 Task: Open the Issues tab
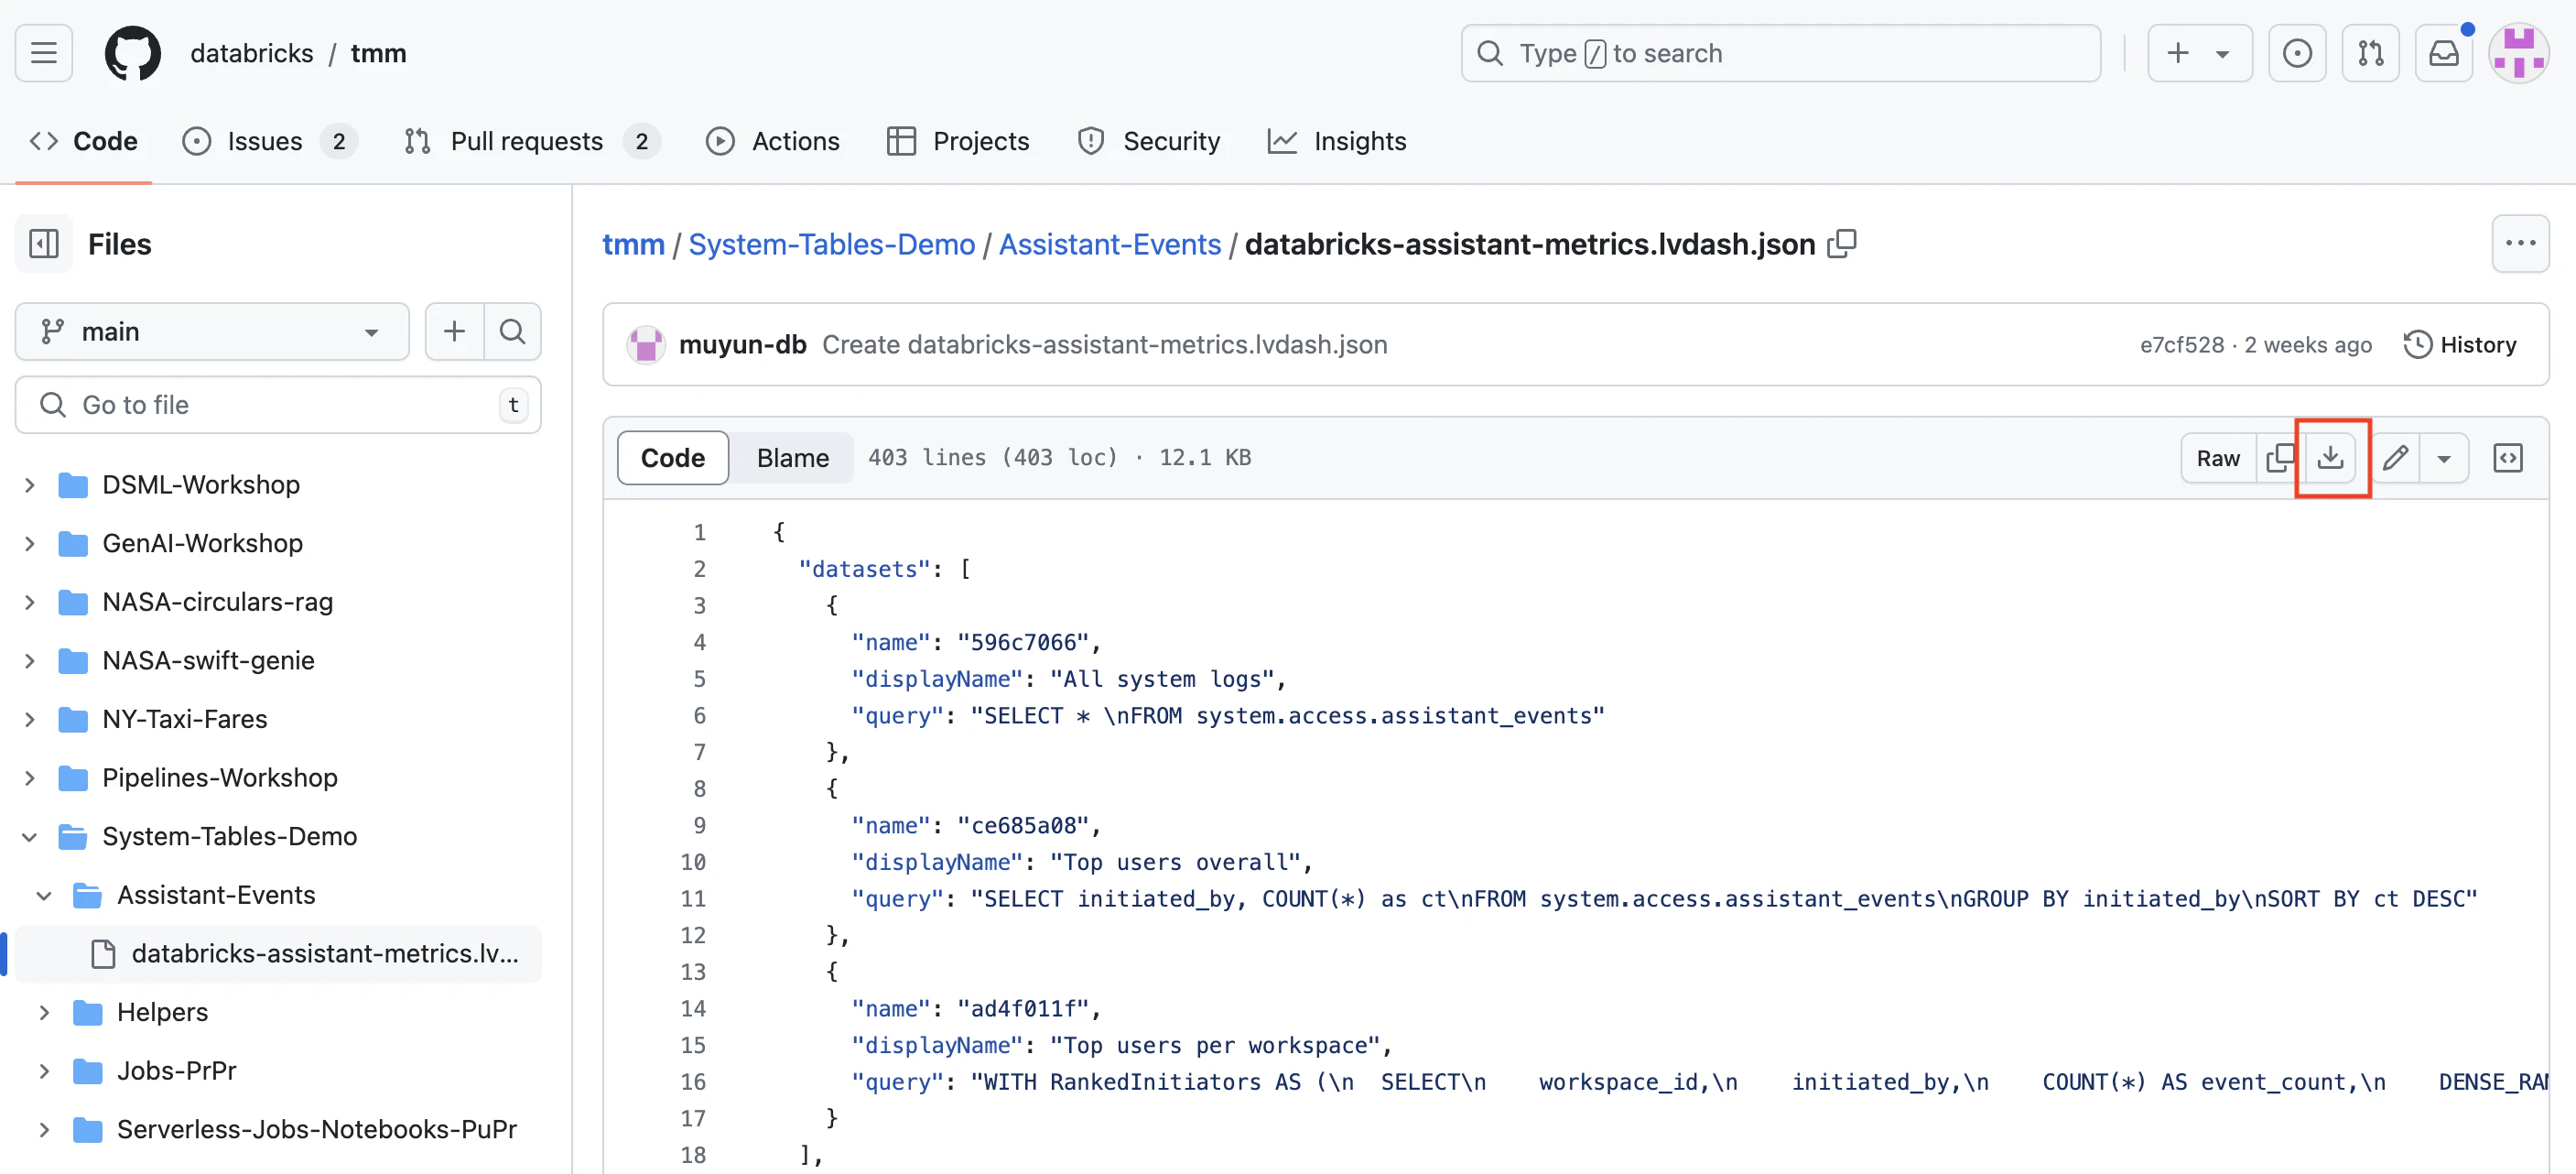pyautogui.click(x=269, y=141)
